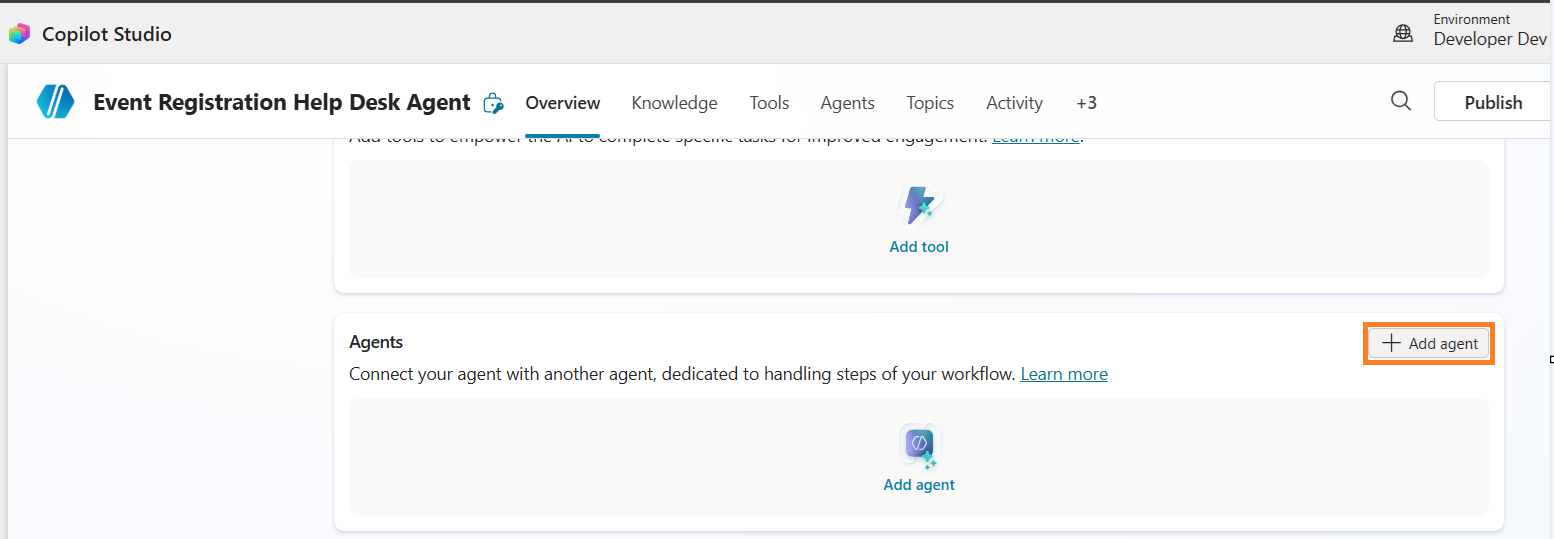1554x539 pixels.
Task: Click the lightning bolt Add tool icon
Action: 918,205
